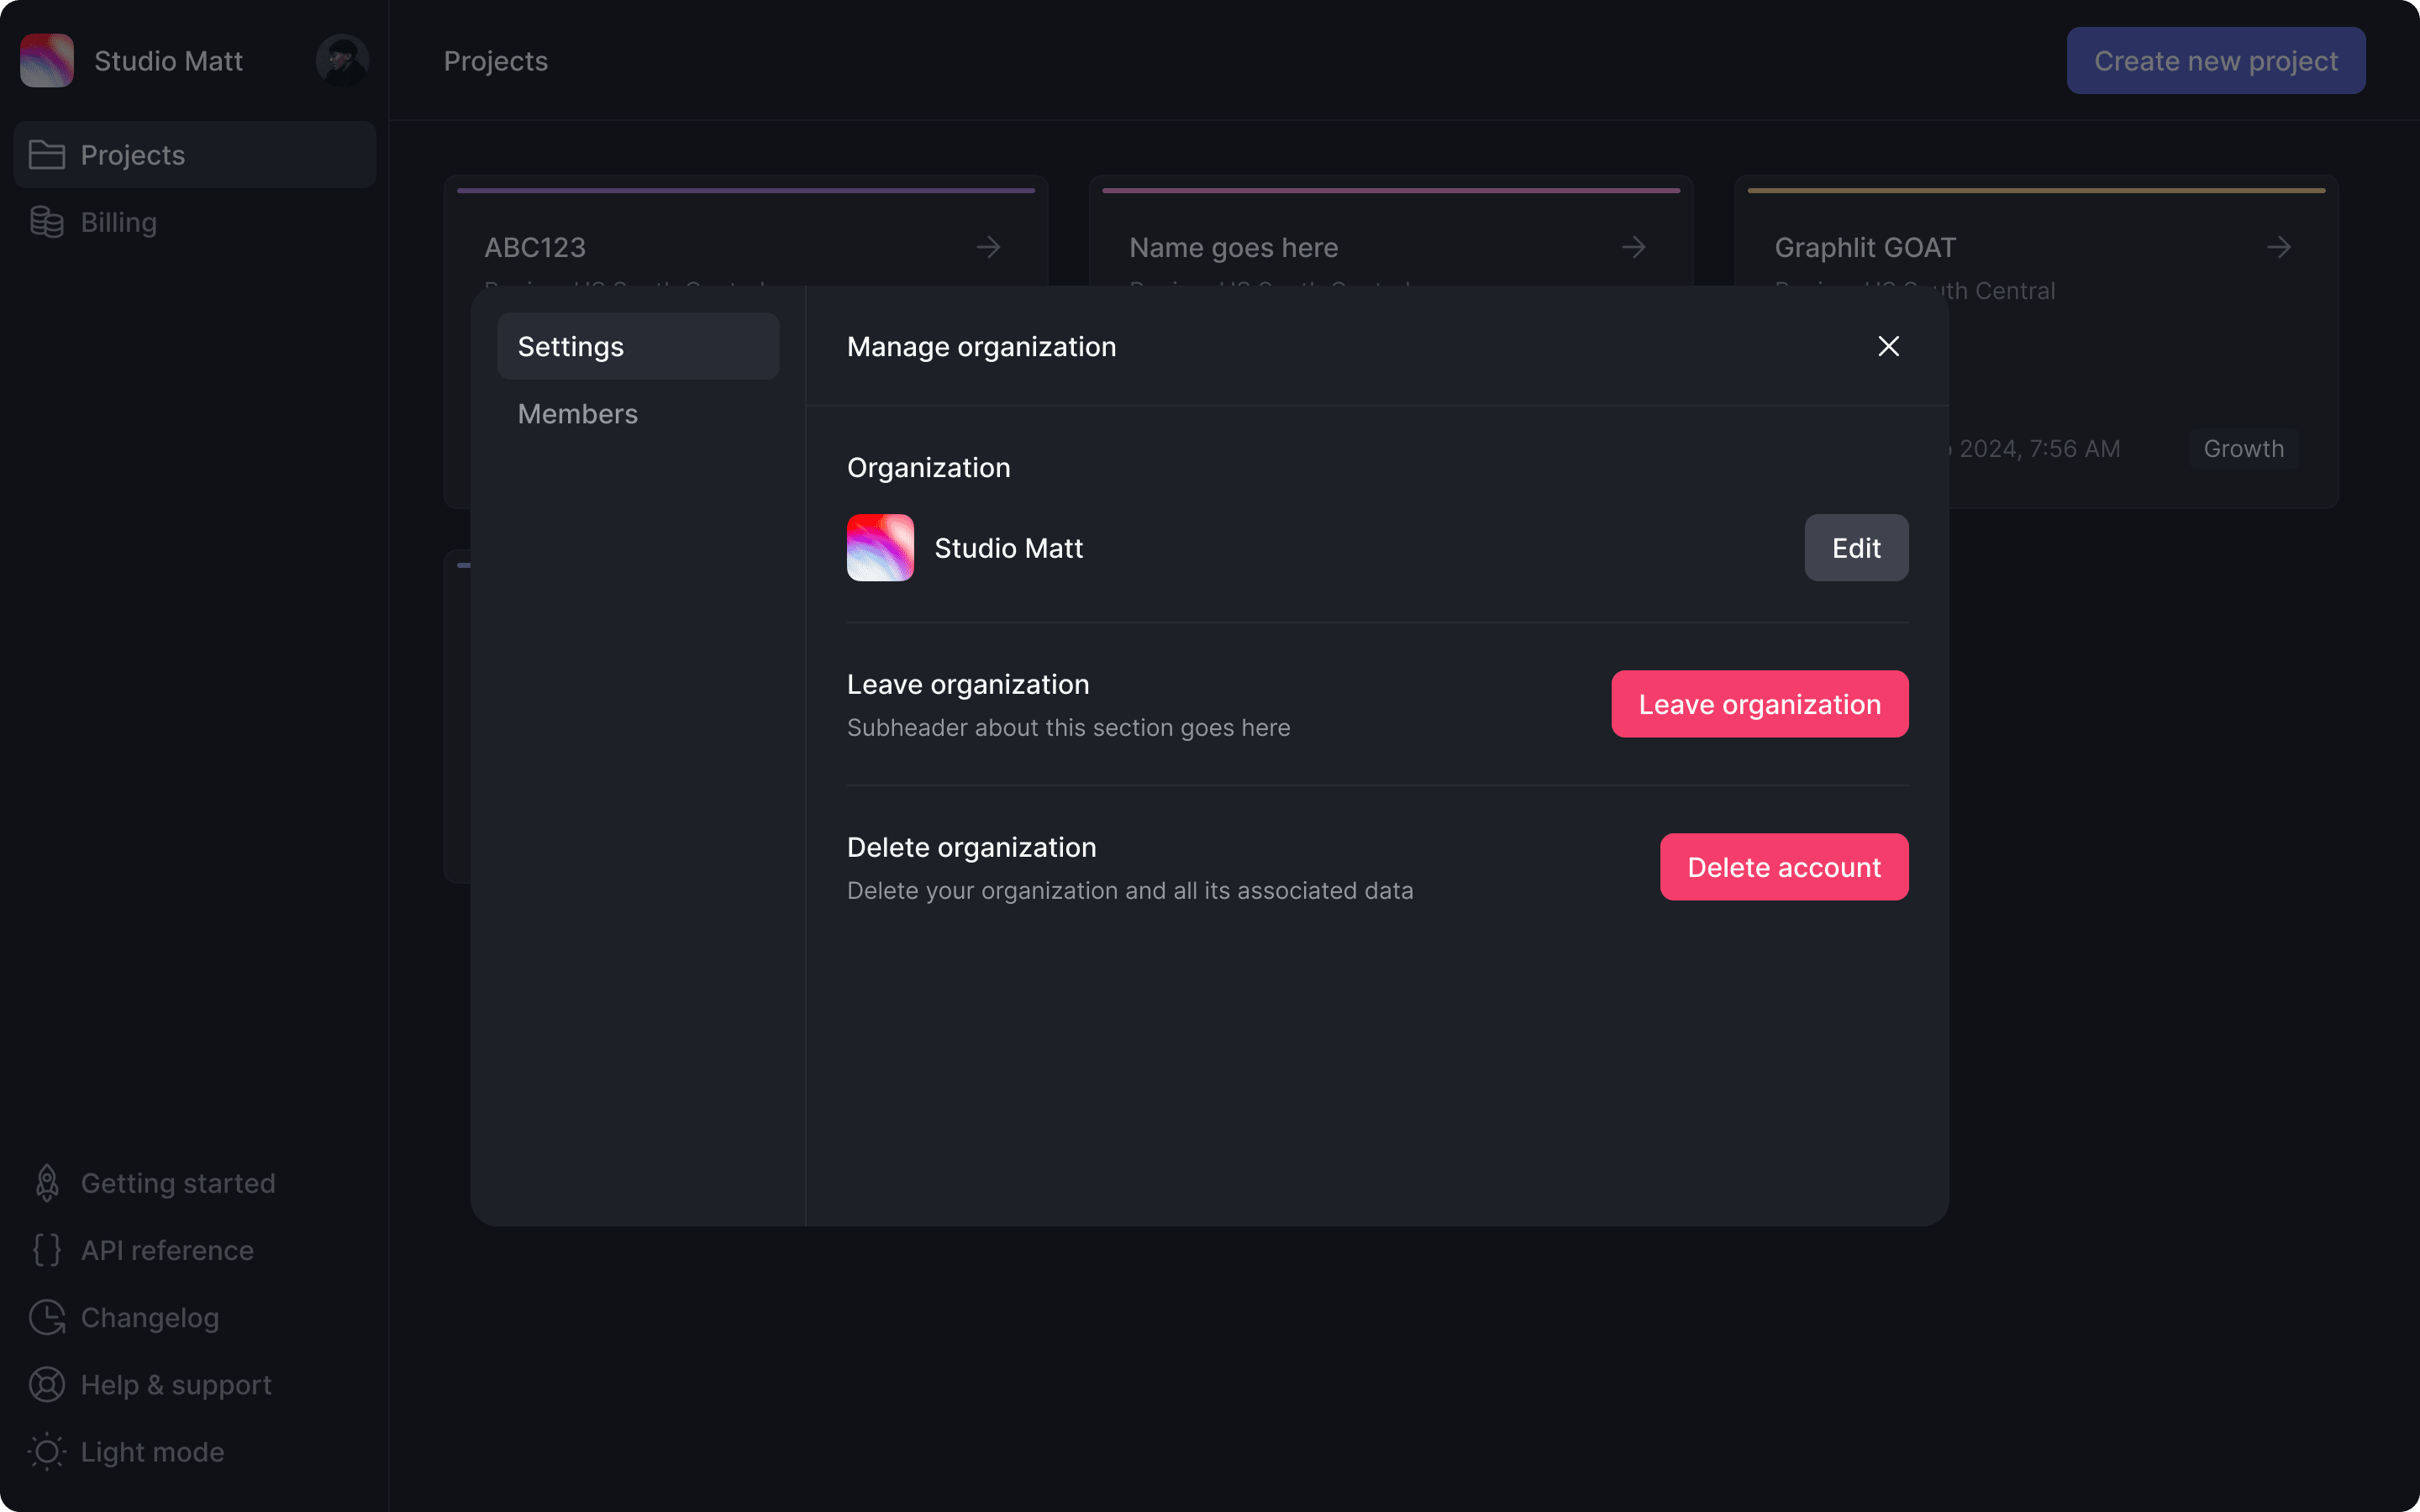The width and height of the screenshot is (2420, 1512).
Task: Click the Name goes here project title
Action: (1233, 247)
